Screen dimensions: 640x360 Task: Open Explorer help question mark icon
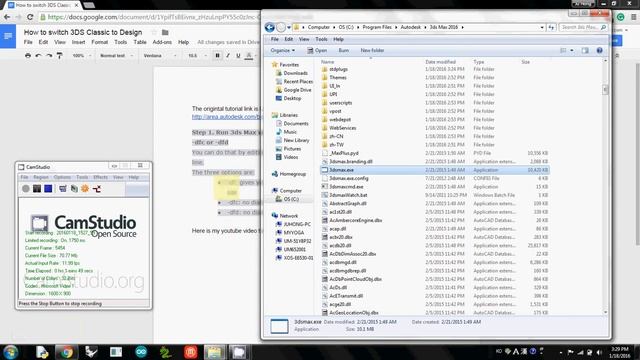(x=599, y=50)
